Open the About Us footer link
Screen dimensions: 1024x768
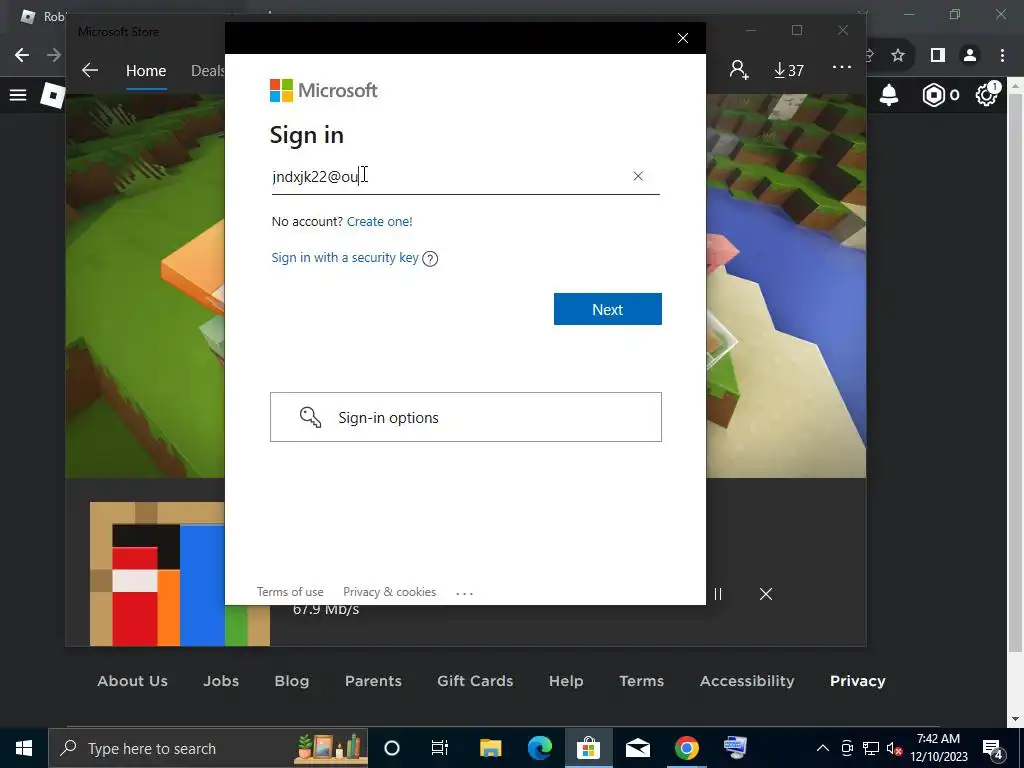(133, 680)
